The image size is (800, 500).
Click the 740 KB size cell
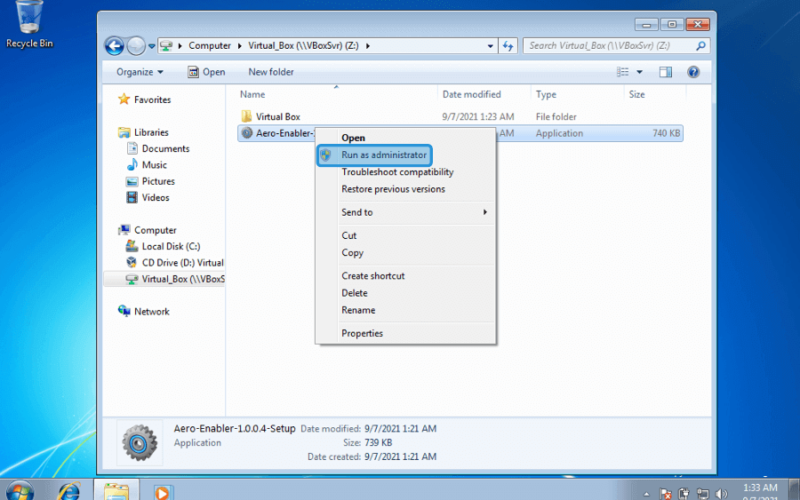pos(666,134)
